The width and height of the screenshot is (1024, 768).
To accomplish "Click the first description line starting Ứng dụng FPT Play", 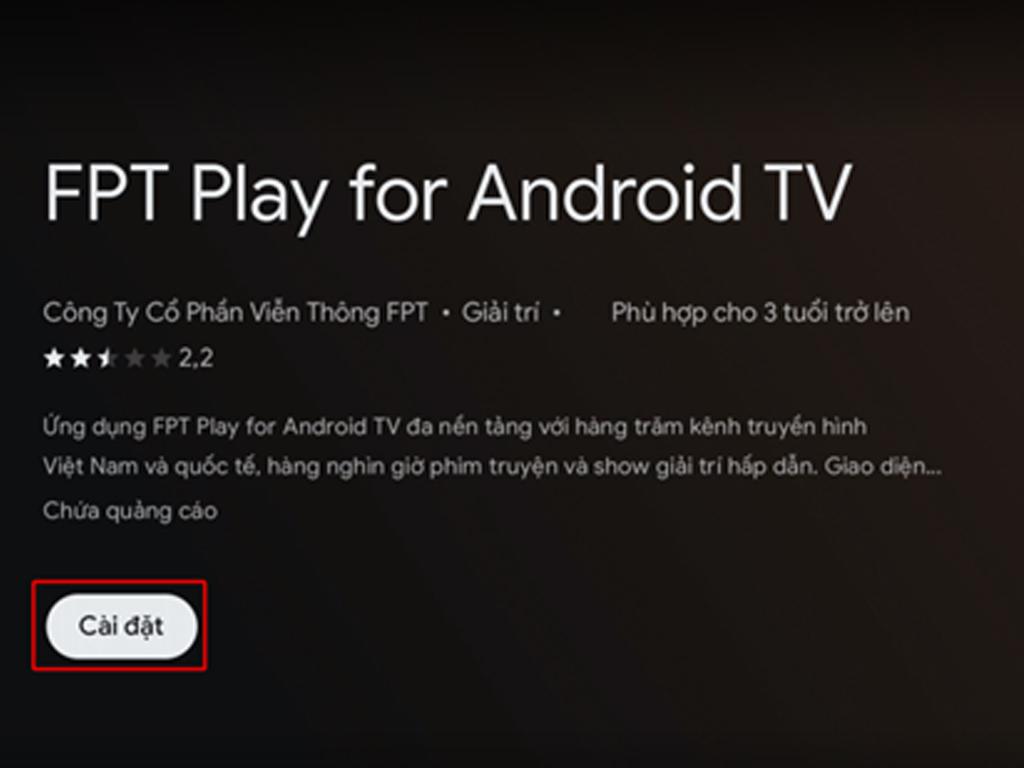I will pos(455,427).
